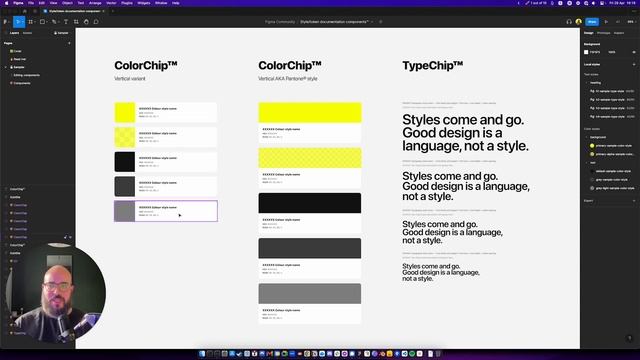Go to the Figma home icon
The height and width of the screenshot is (360, 640).
[x=25, y=11]
